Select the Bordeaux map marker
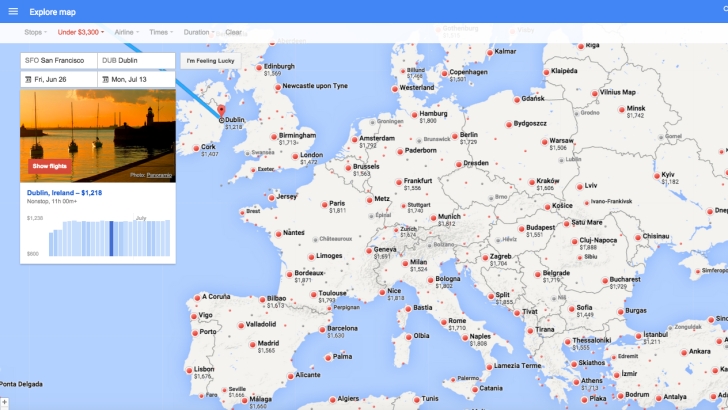 289,274
